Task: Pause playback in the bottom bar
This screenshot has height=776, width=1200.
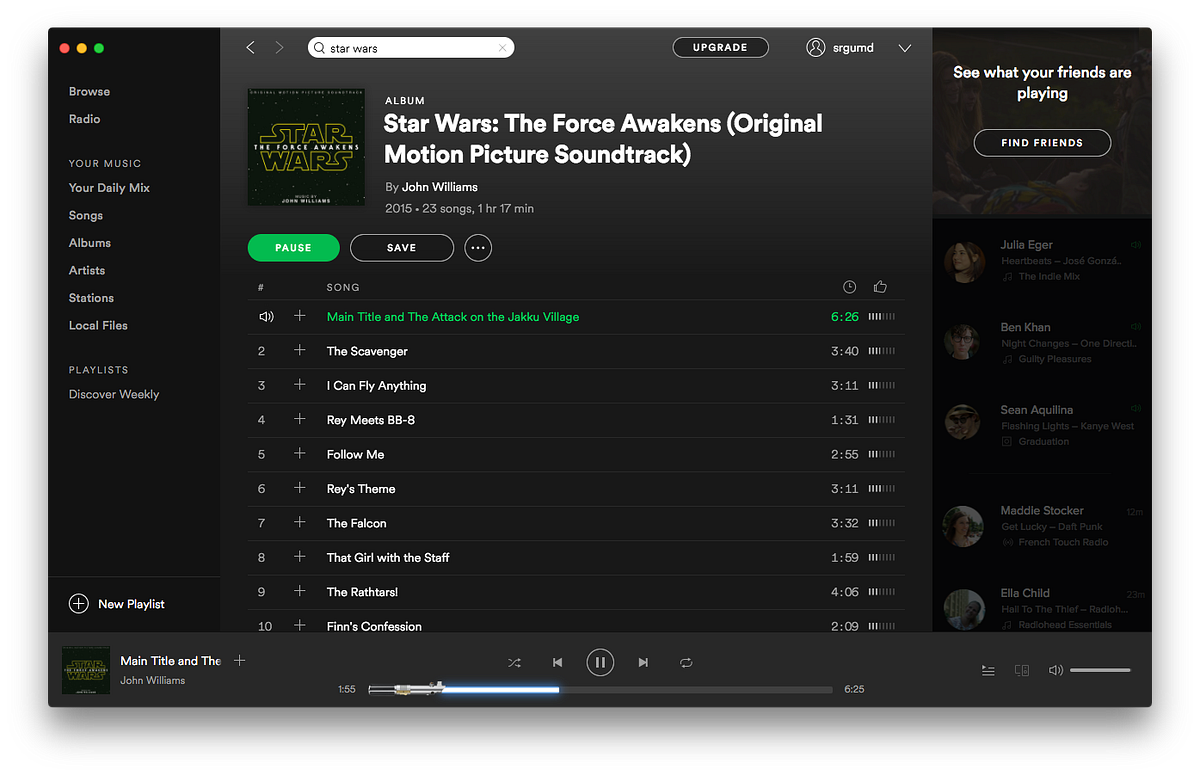Action: [600, 662]
